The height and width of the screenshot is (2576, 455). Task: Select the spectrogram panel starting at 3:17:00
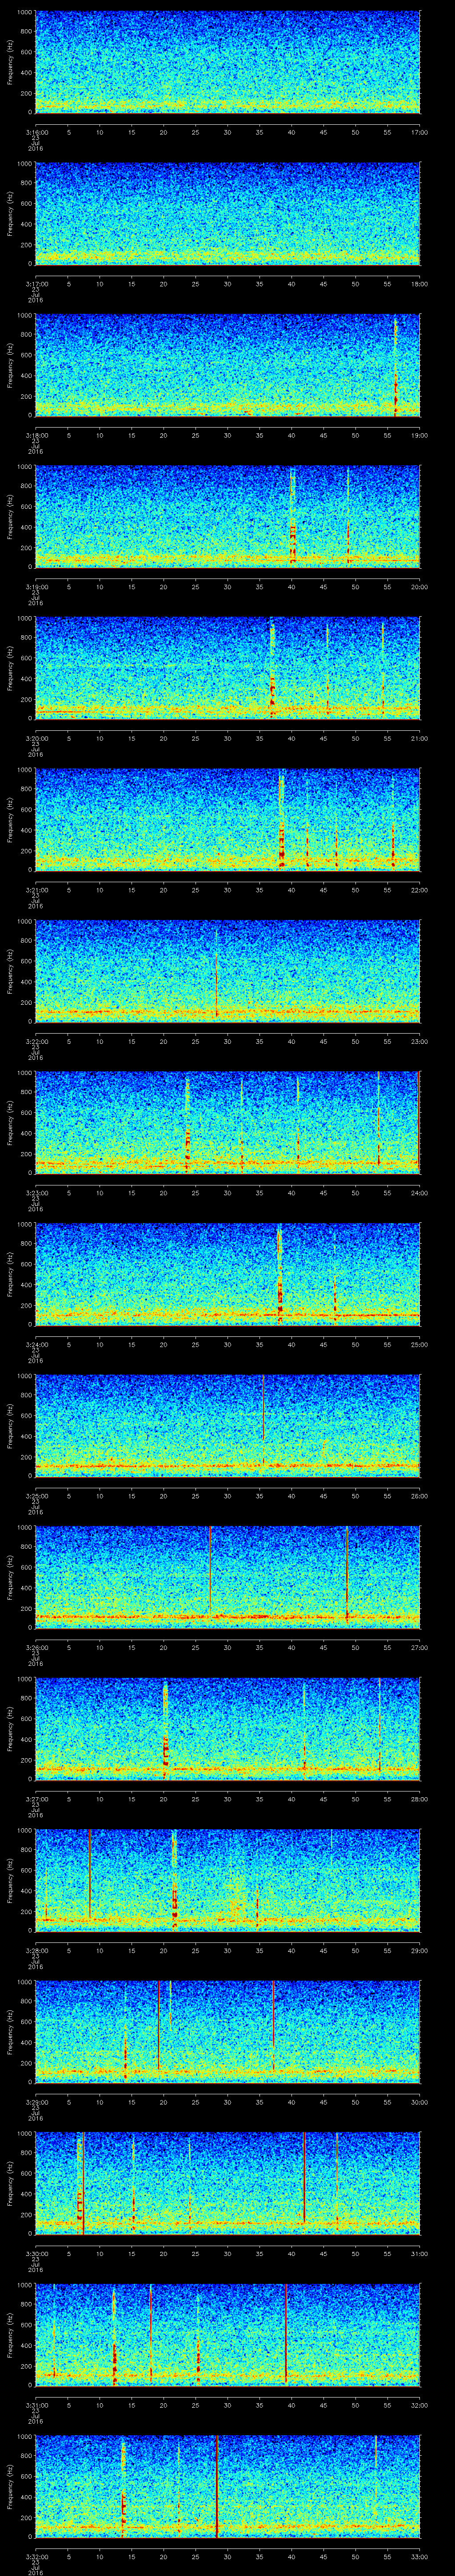pyautogui.click(x=228, y=213)
